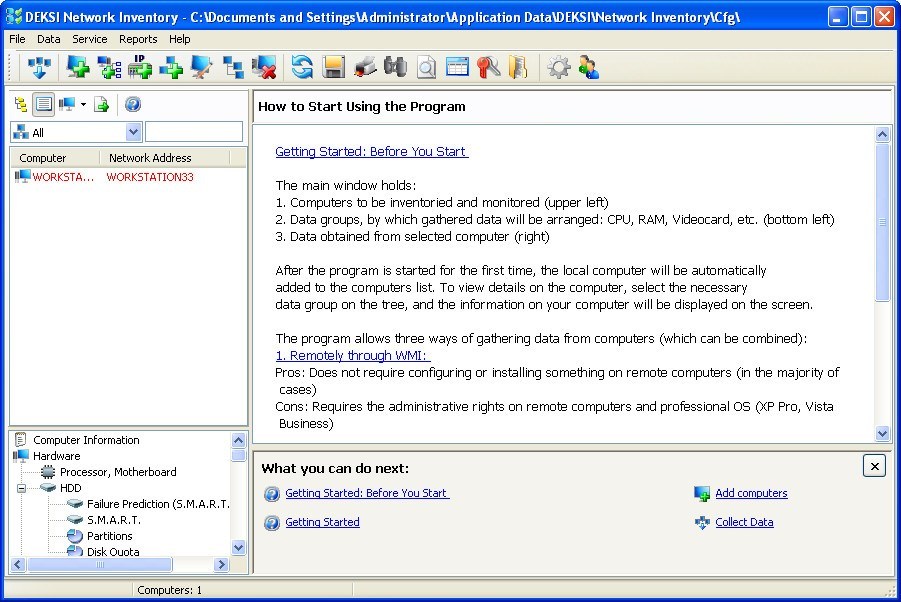Open the Reports menu
Viewport: 901px width, 602px height.
coord(138,39)
